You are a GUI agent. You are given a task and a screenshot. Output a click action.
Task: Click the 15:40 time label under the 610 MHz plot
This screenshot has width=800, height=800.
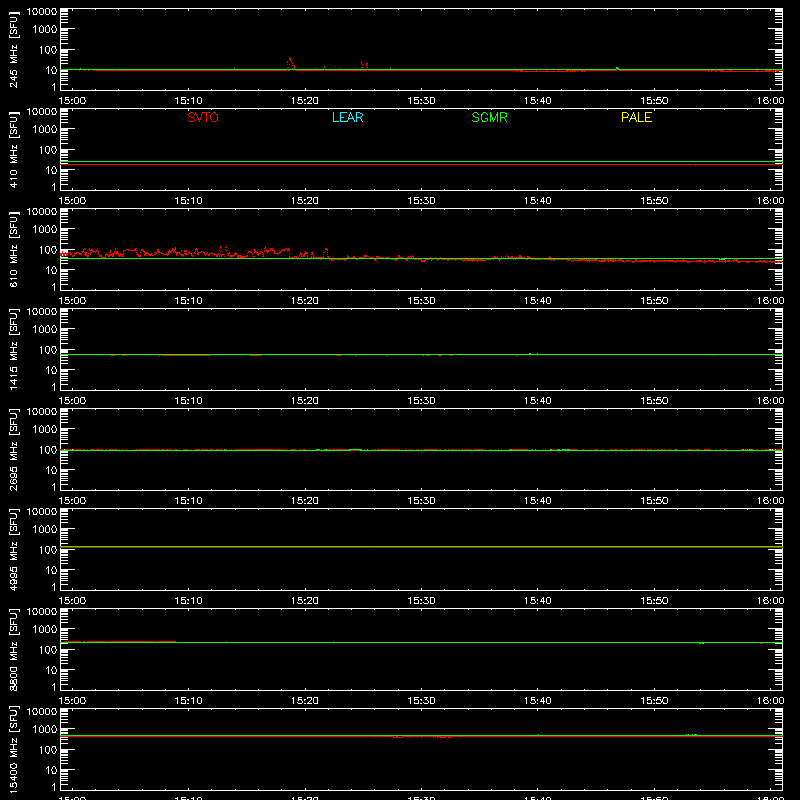[x=538, y=301]
